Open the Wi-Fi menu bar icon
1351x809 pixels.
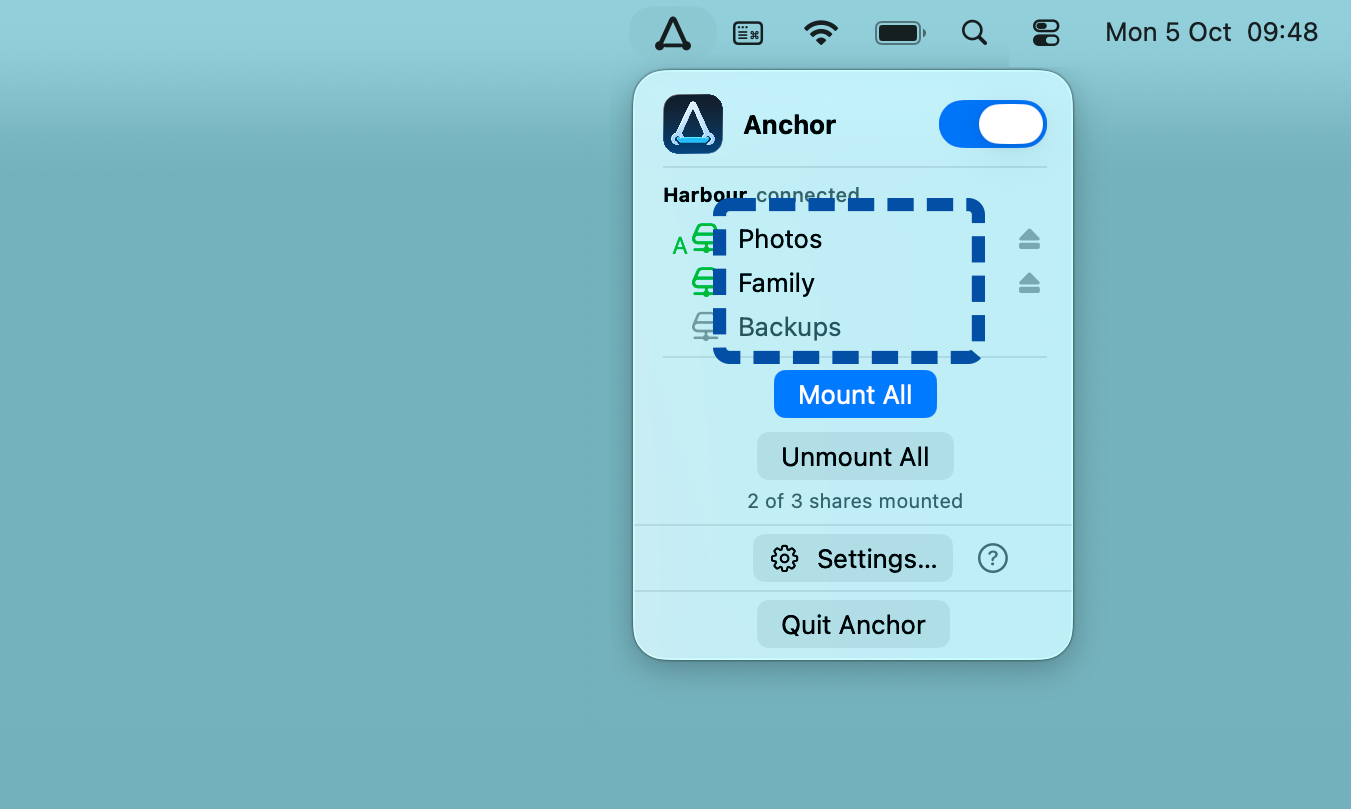(821, 33)
